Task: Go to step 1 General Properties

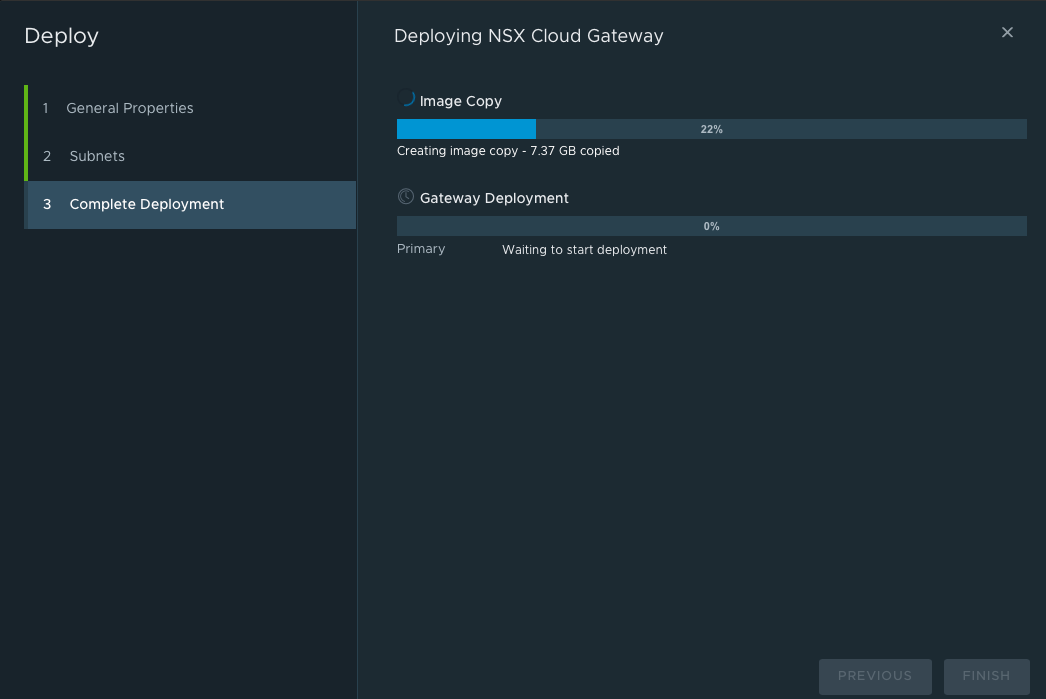Action: (x=191, y=108)
